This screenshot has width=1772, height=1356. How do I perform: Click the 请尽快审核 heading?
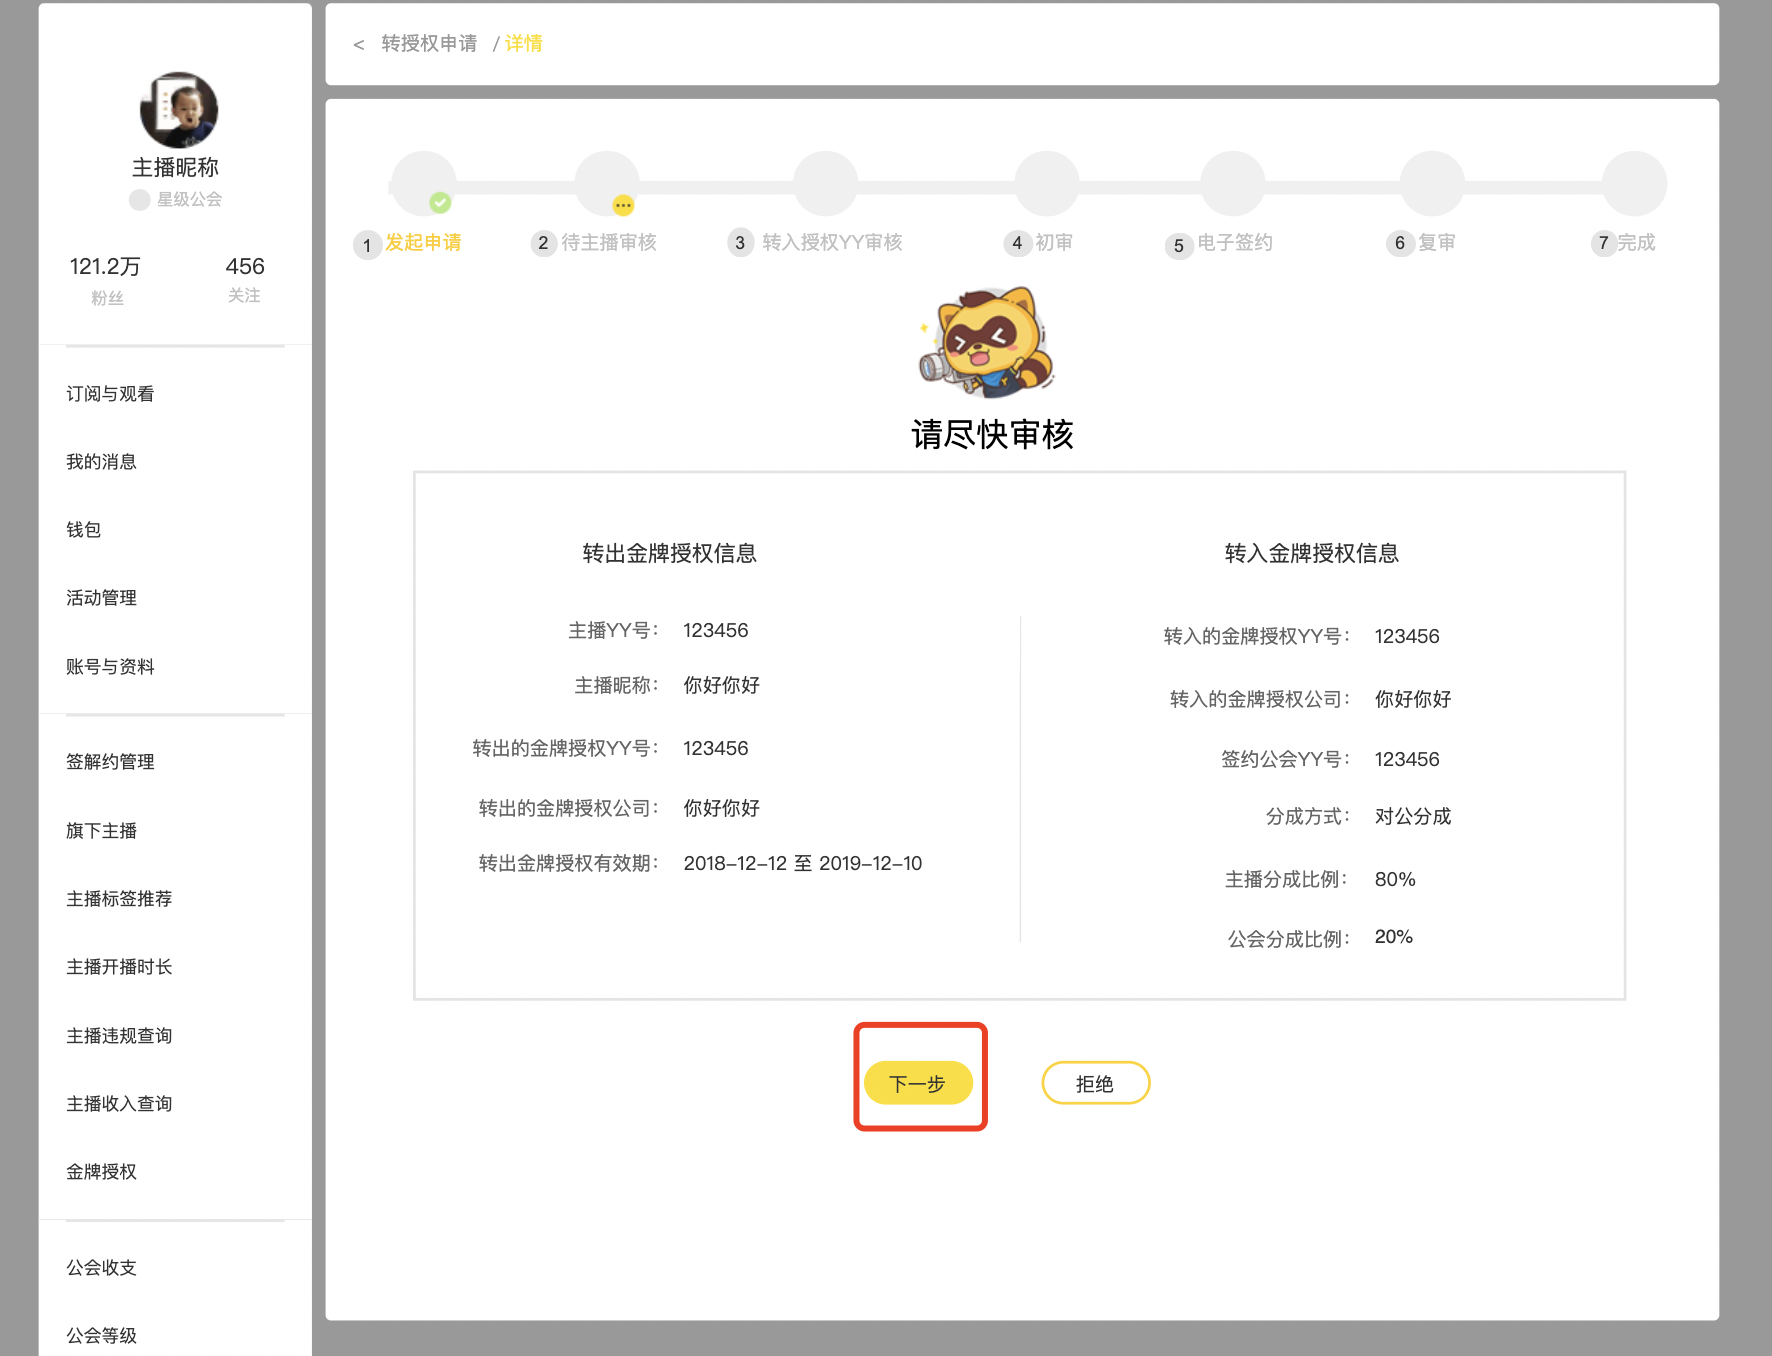(x=992, y=435)
